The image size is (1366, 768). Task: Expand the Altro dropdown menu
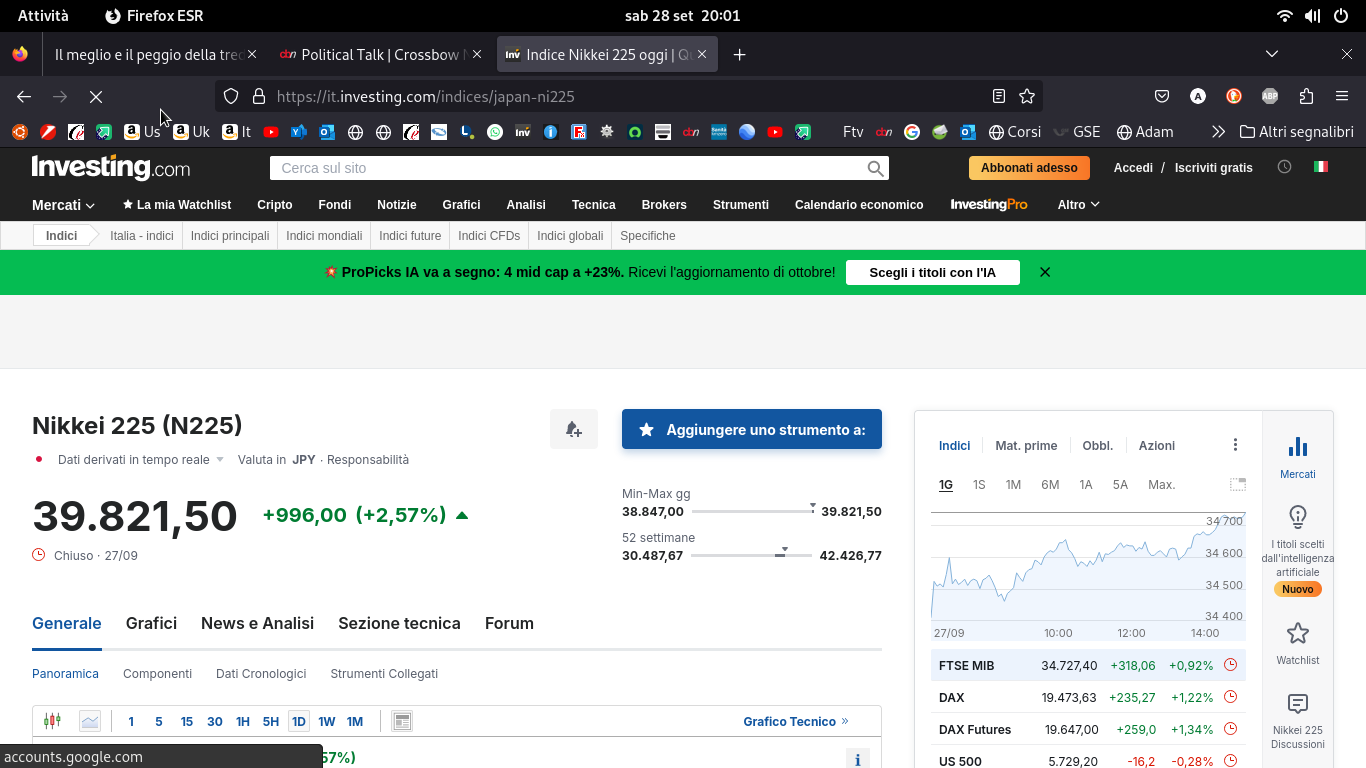pos(1078,204)
